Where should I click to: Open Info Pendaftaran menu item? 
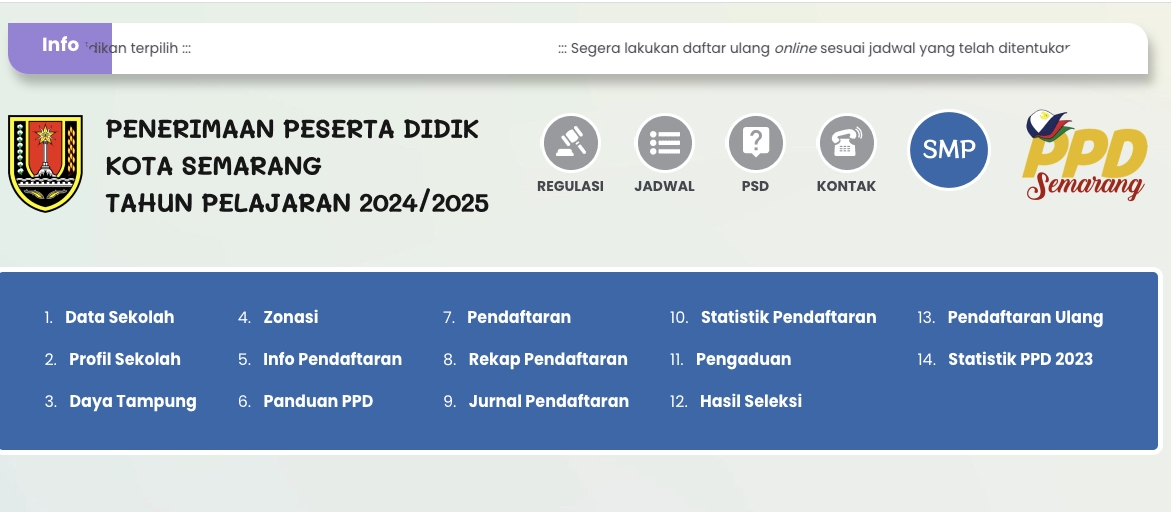coord(332,359)
